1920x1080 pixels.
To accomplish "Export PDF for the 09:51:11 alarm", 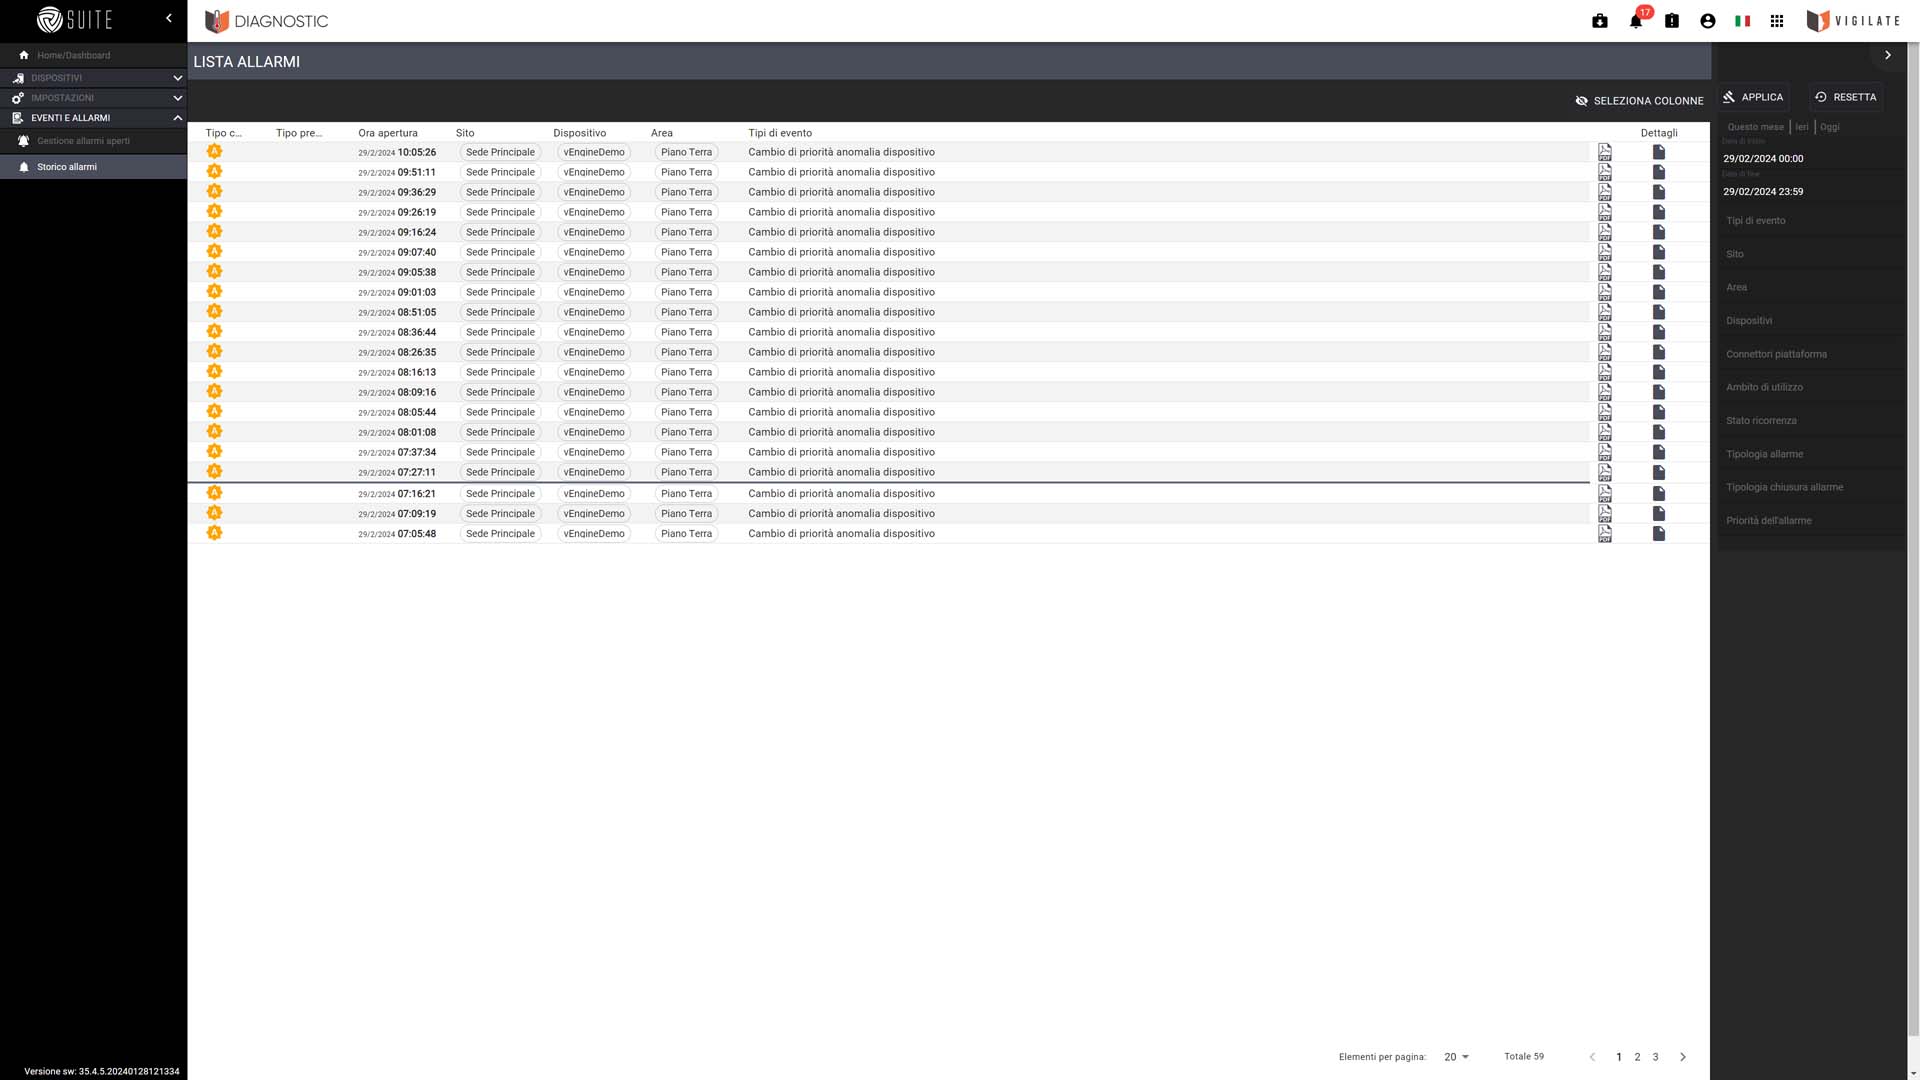I will [1605, 172].
